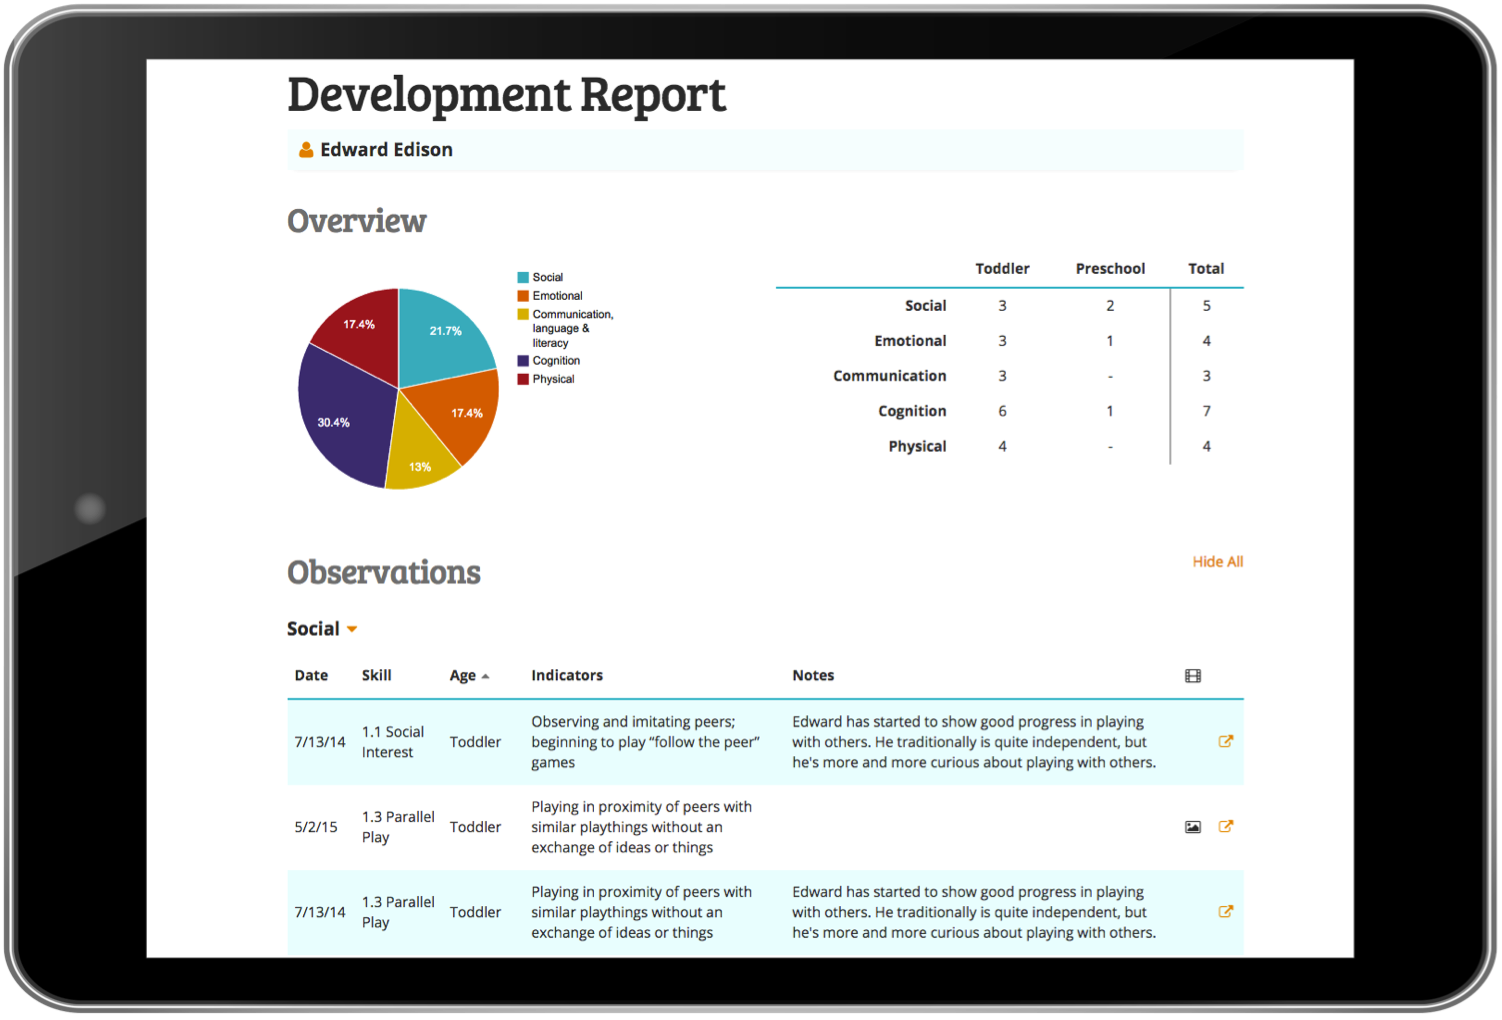
Task: View the photo attachment on the 5/2/15 Parallel Play row
Action: tap(1192, 827)
